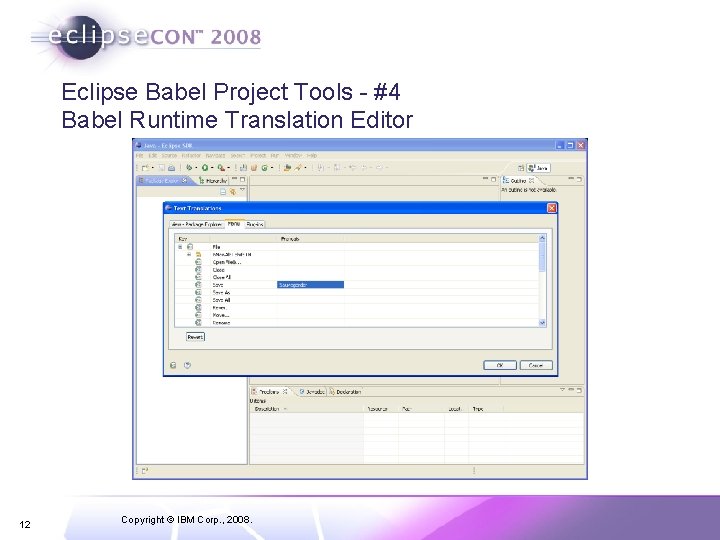Click Collapse All in Package Explorer toolbar
The image size is (720, 540).
coord(223,192)
